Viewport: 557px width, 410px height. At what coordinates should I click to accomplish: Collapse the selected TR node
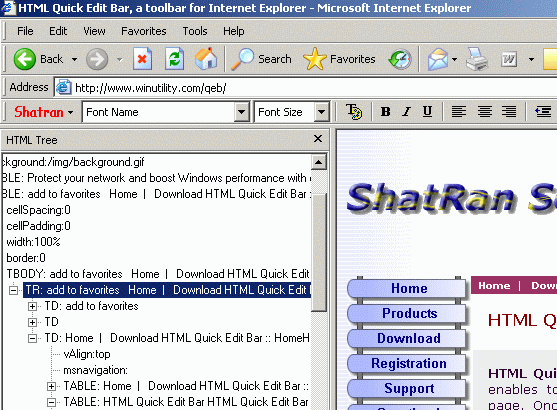pos(13,290)
